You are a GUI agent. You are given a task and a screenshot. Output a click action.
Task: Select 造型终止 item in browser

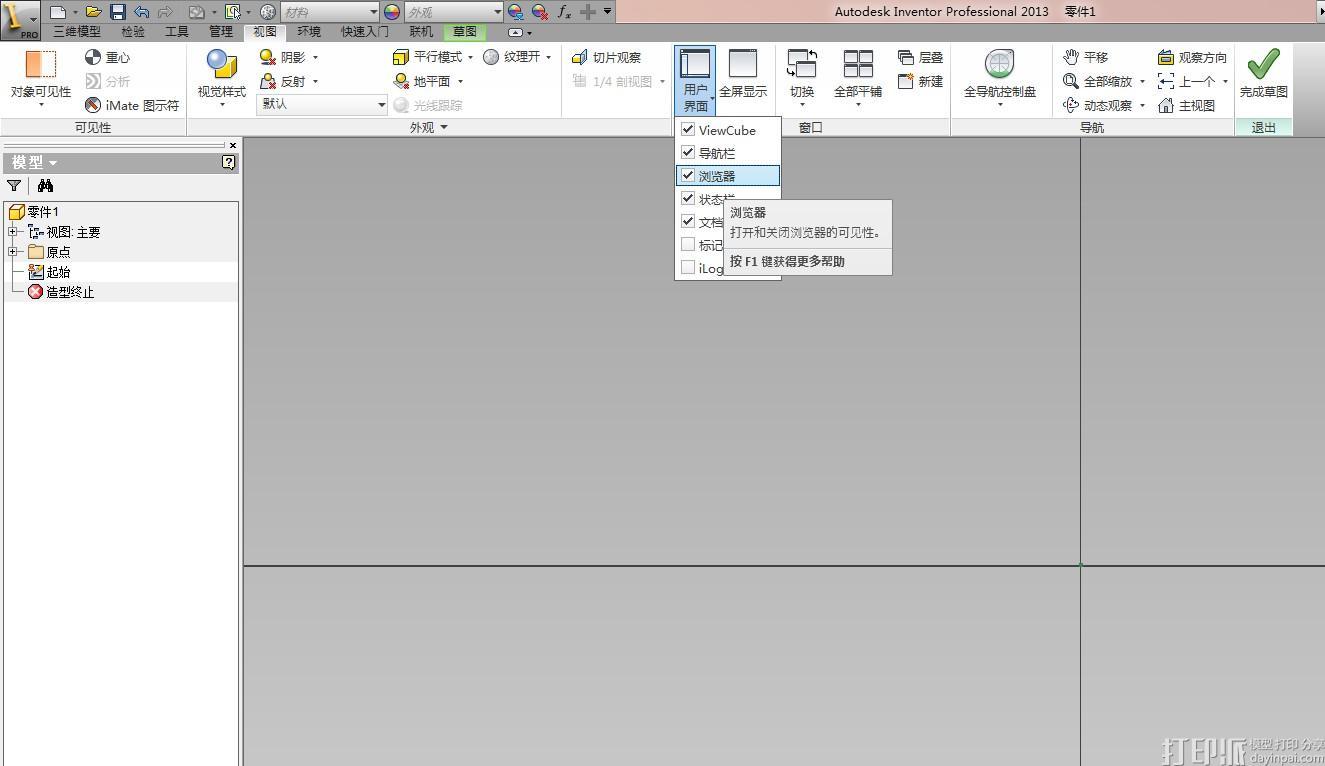point(69,292)
